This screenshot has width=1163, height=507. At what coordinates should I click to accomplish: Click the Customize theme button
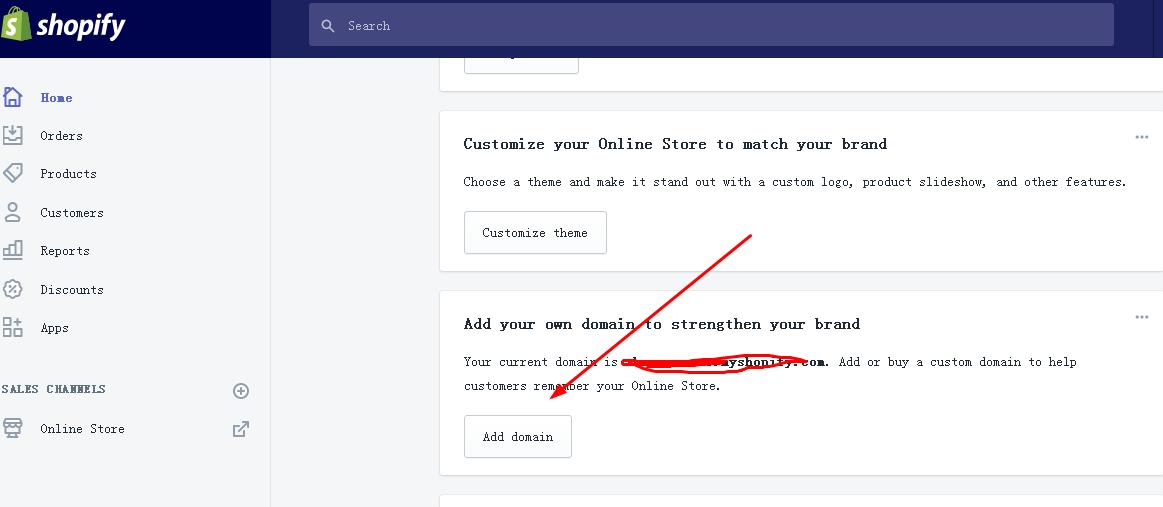[x=536, y=233]
